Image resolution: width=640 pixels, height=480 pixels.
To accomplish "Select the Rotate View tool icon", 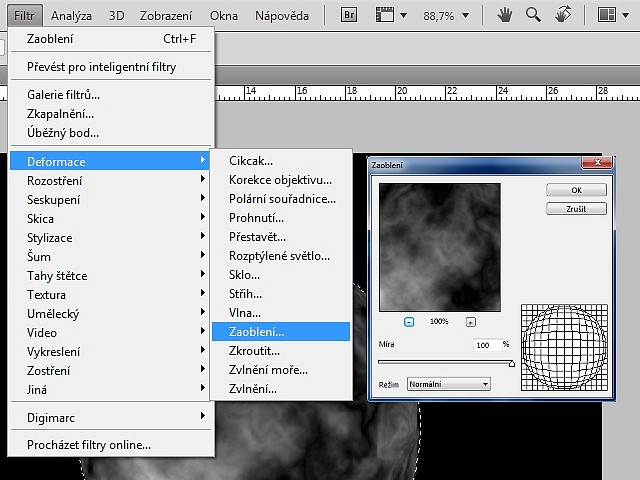I will point(563,16).
